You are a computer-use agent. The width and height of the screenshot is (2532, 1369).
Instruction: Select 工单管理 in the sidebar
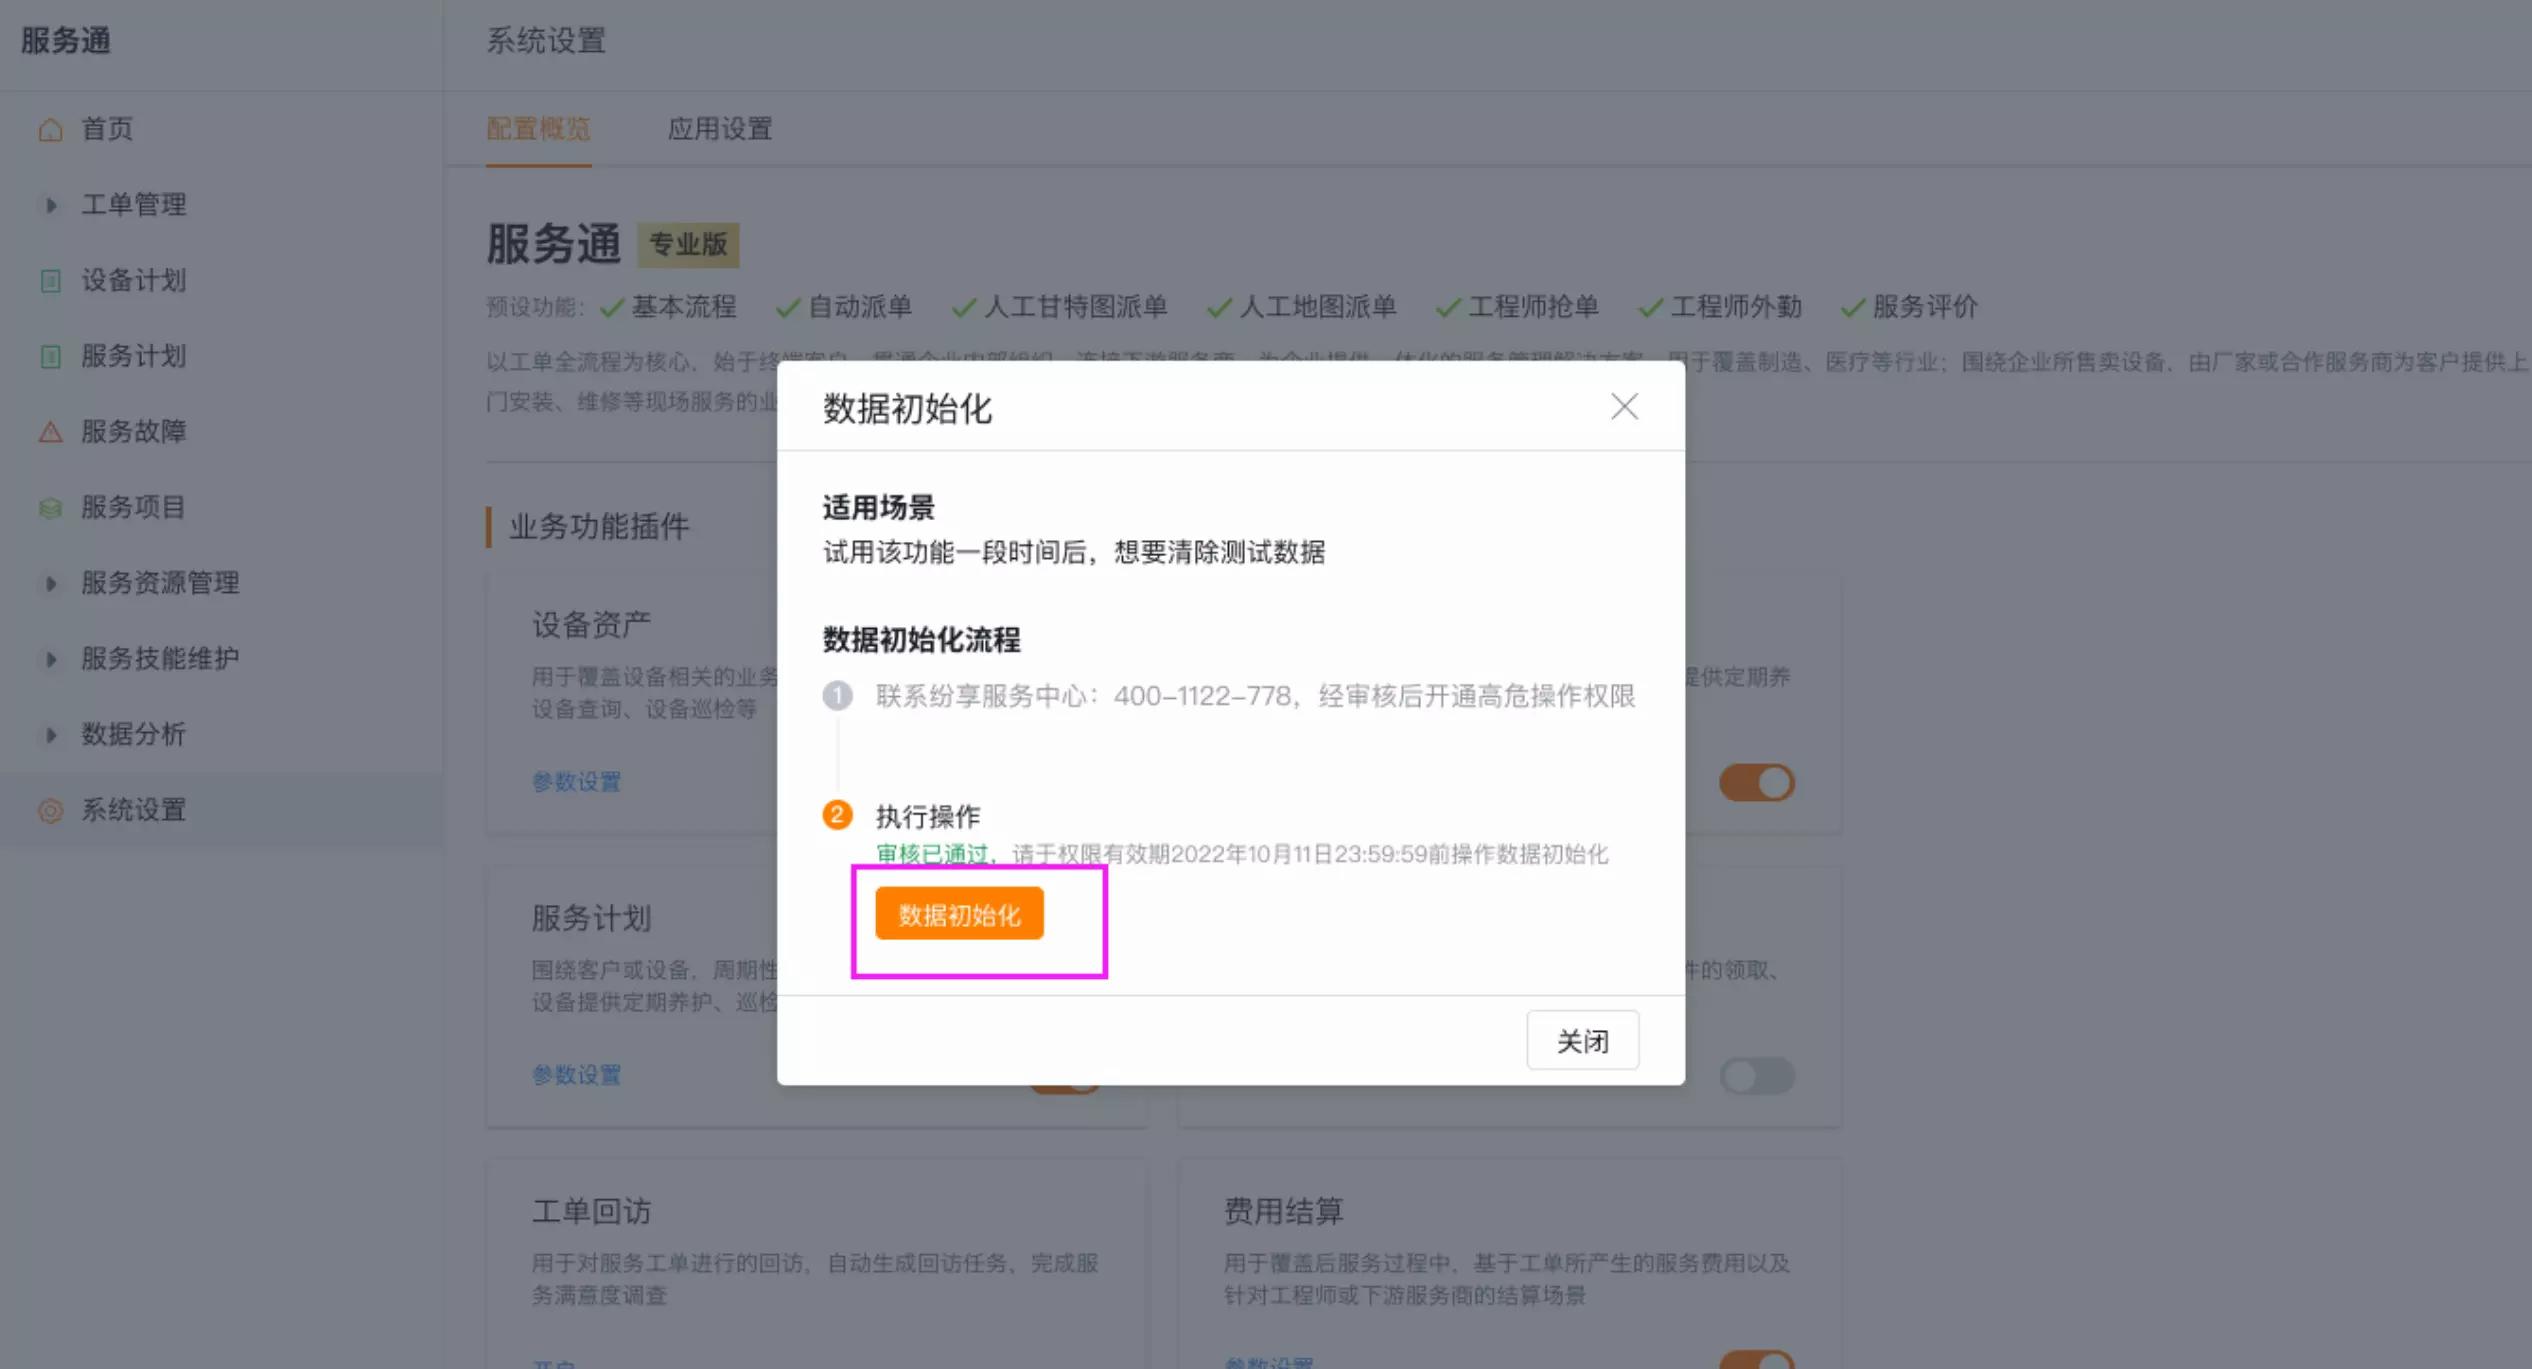pos(134,204)
